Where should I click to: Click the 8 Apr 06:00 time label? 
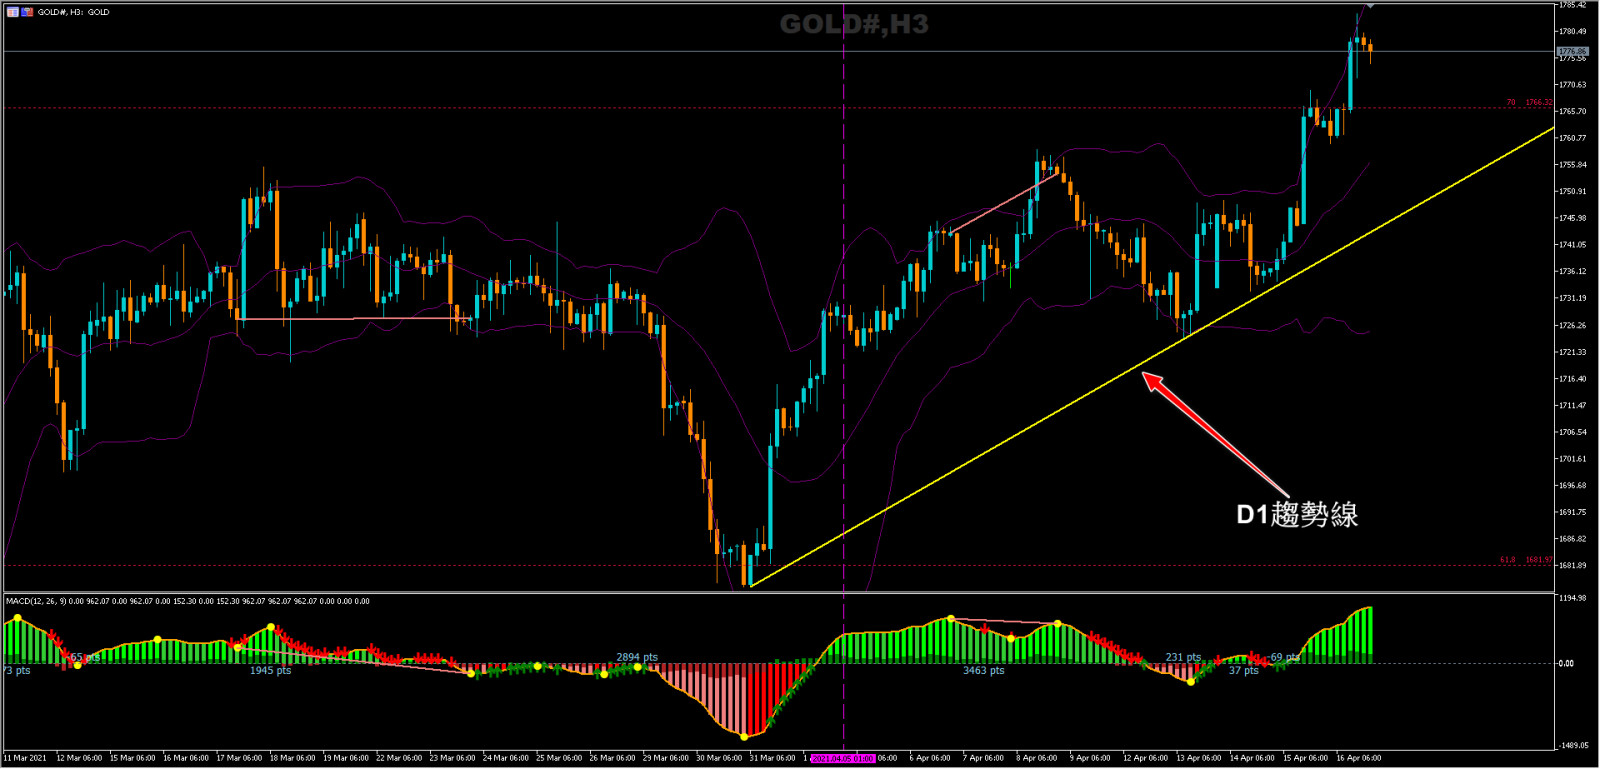[1036, 758]
